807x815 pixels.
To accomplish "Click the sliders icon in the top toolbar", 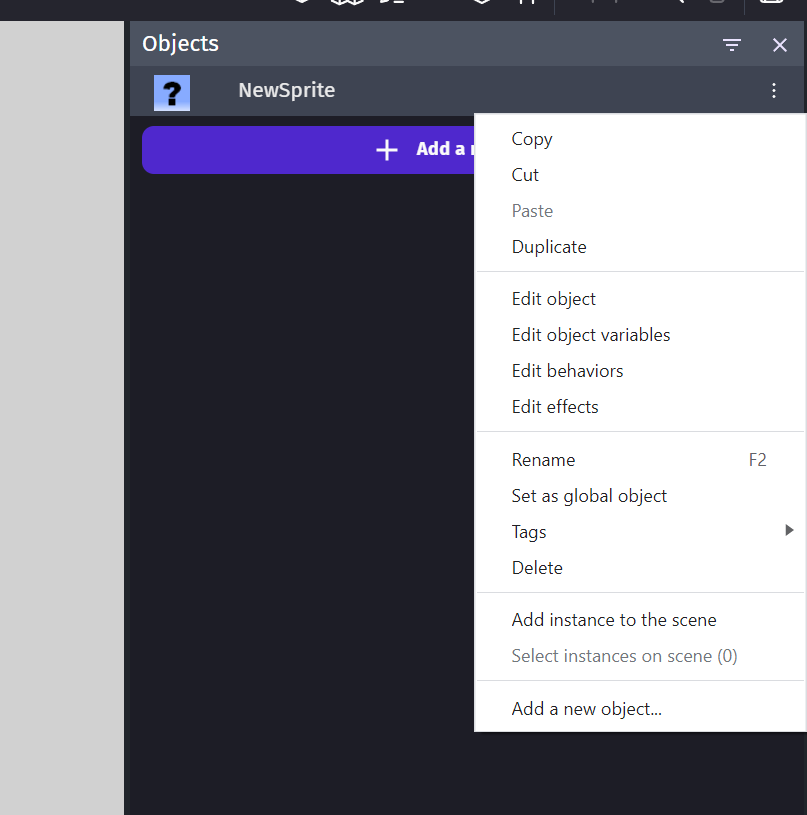I will tap(527, 4).
